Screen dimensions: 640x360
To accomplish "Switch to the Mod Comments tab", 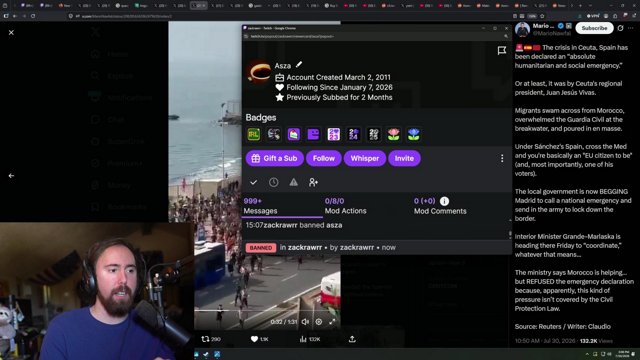I will click(x=440, y=206).
